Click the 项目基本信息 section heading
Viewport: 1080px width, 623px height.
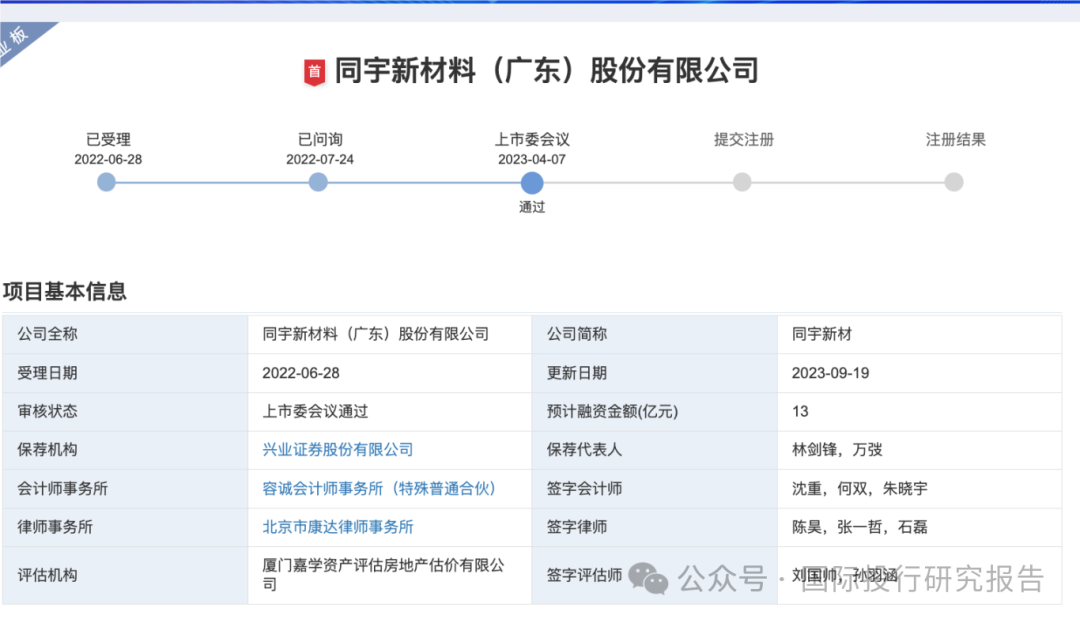[65, 291]
